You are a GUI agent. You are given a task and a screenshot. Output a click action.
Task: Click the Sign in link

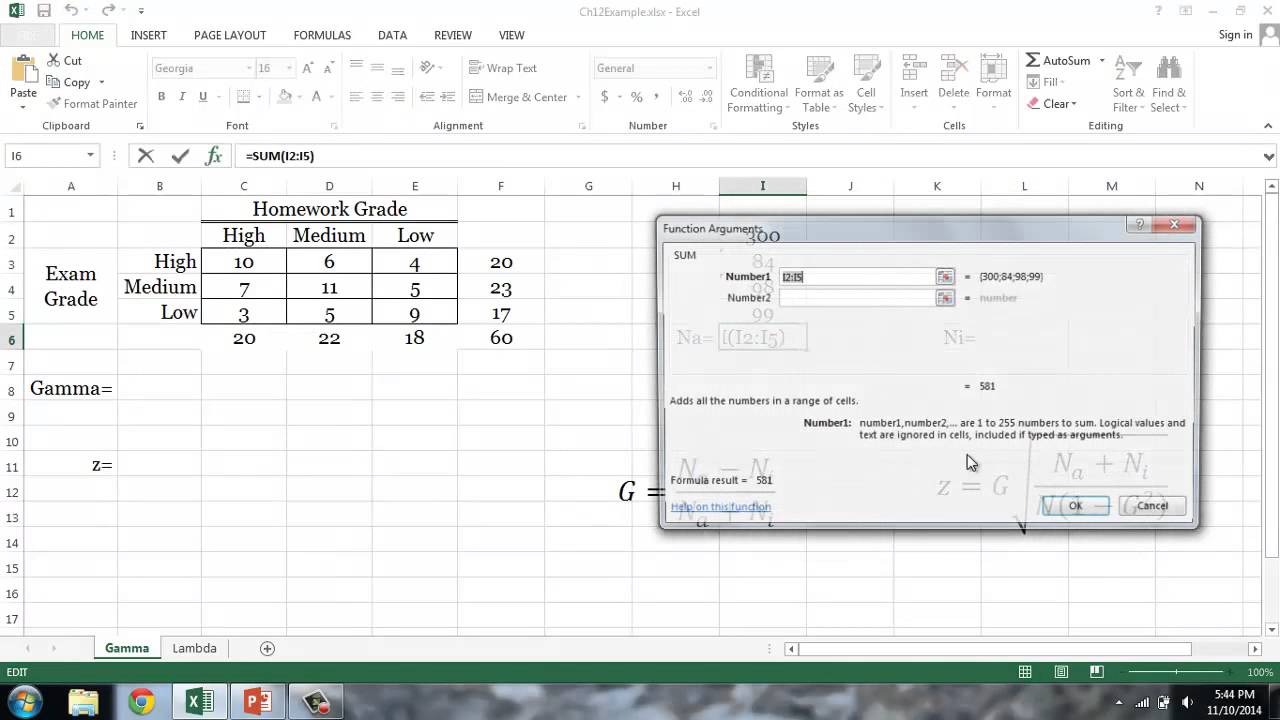[x=1235, y=35]
